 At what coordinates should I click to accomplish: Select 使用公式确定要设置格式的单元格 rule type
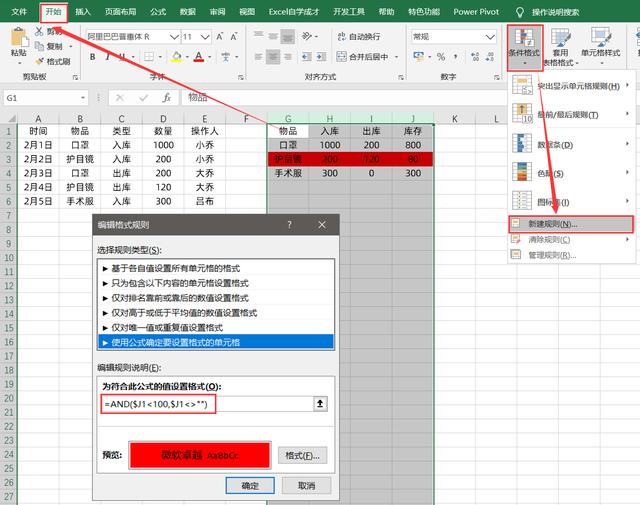point(220,343)
